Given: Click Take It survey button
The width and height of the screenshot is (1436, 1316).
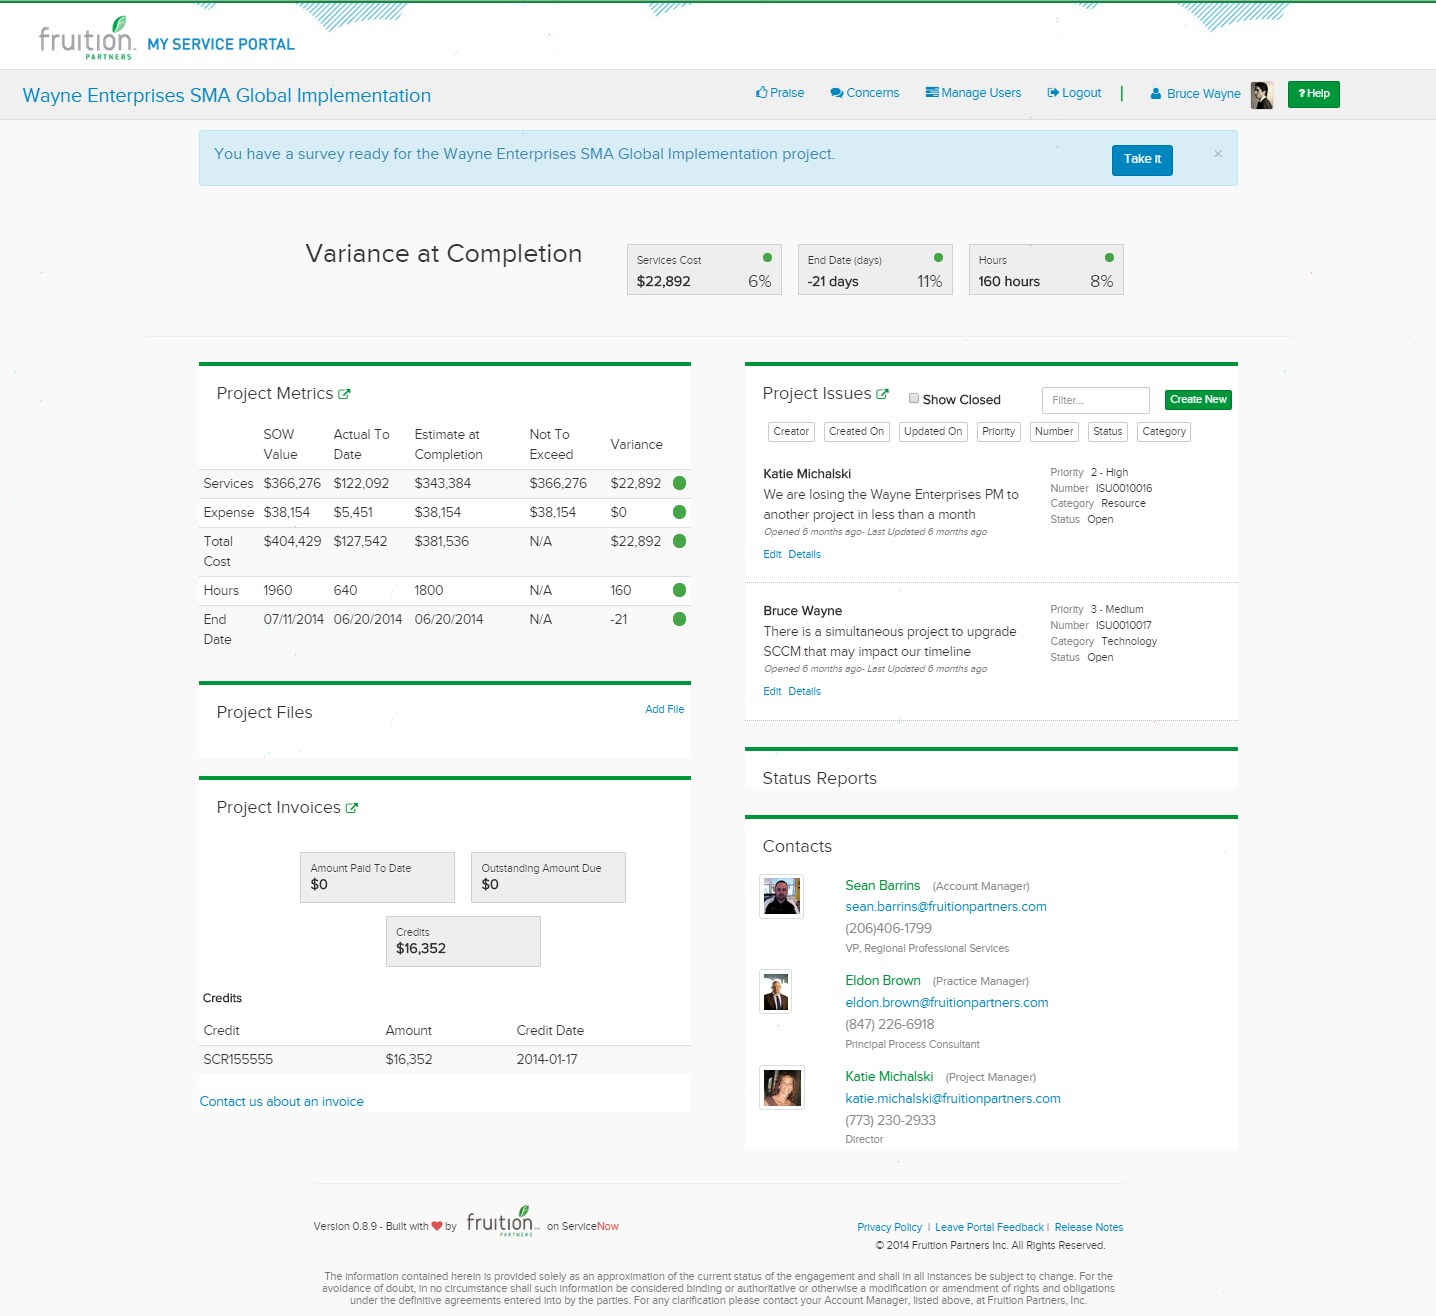Looking at the screenshot, I should [1142, 160].
